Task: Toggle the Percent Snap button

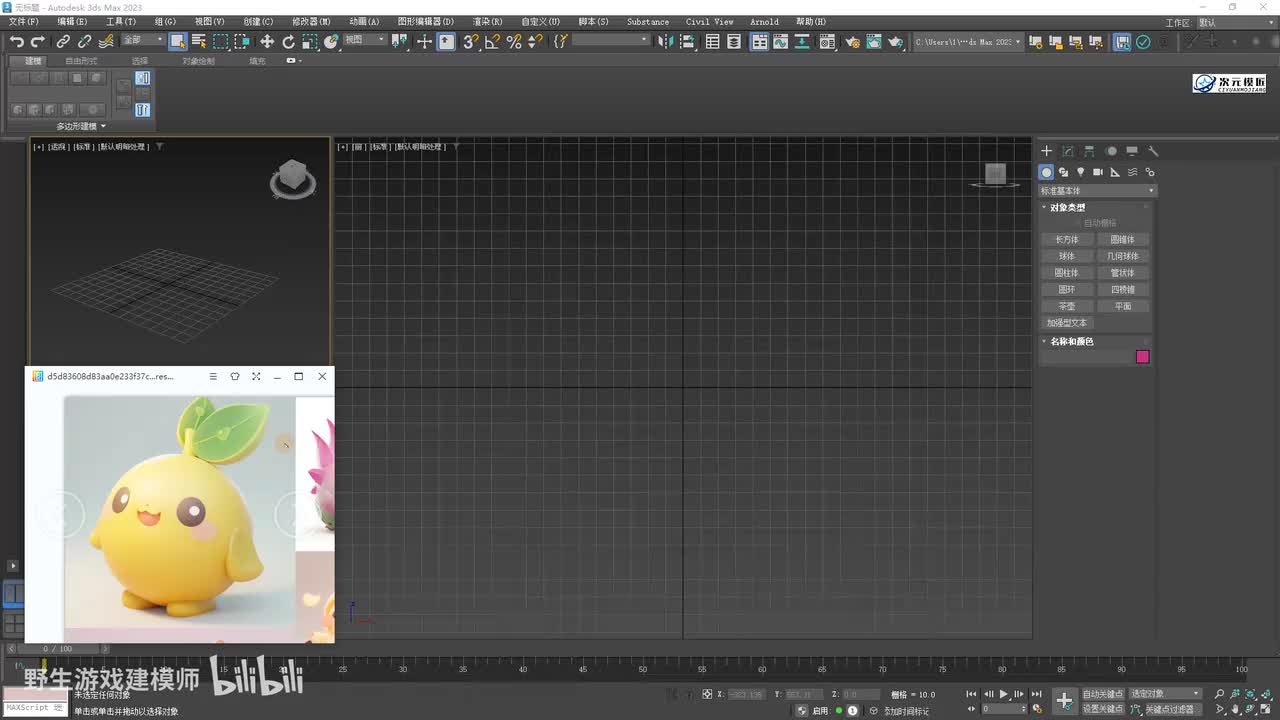Action: coord(514,41)
